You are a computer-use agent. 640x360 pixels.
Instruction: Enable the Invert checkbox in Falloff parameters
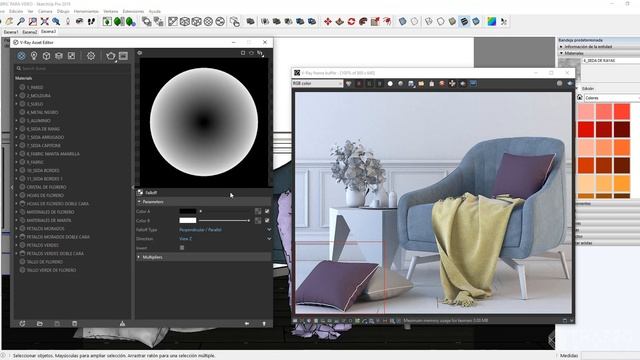[182, 248]
